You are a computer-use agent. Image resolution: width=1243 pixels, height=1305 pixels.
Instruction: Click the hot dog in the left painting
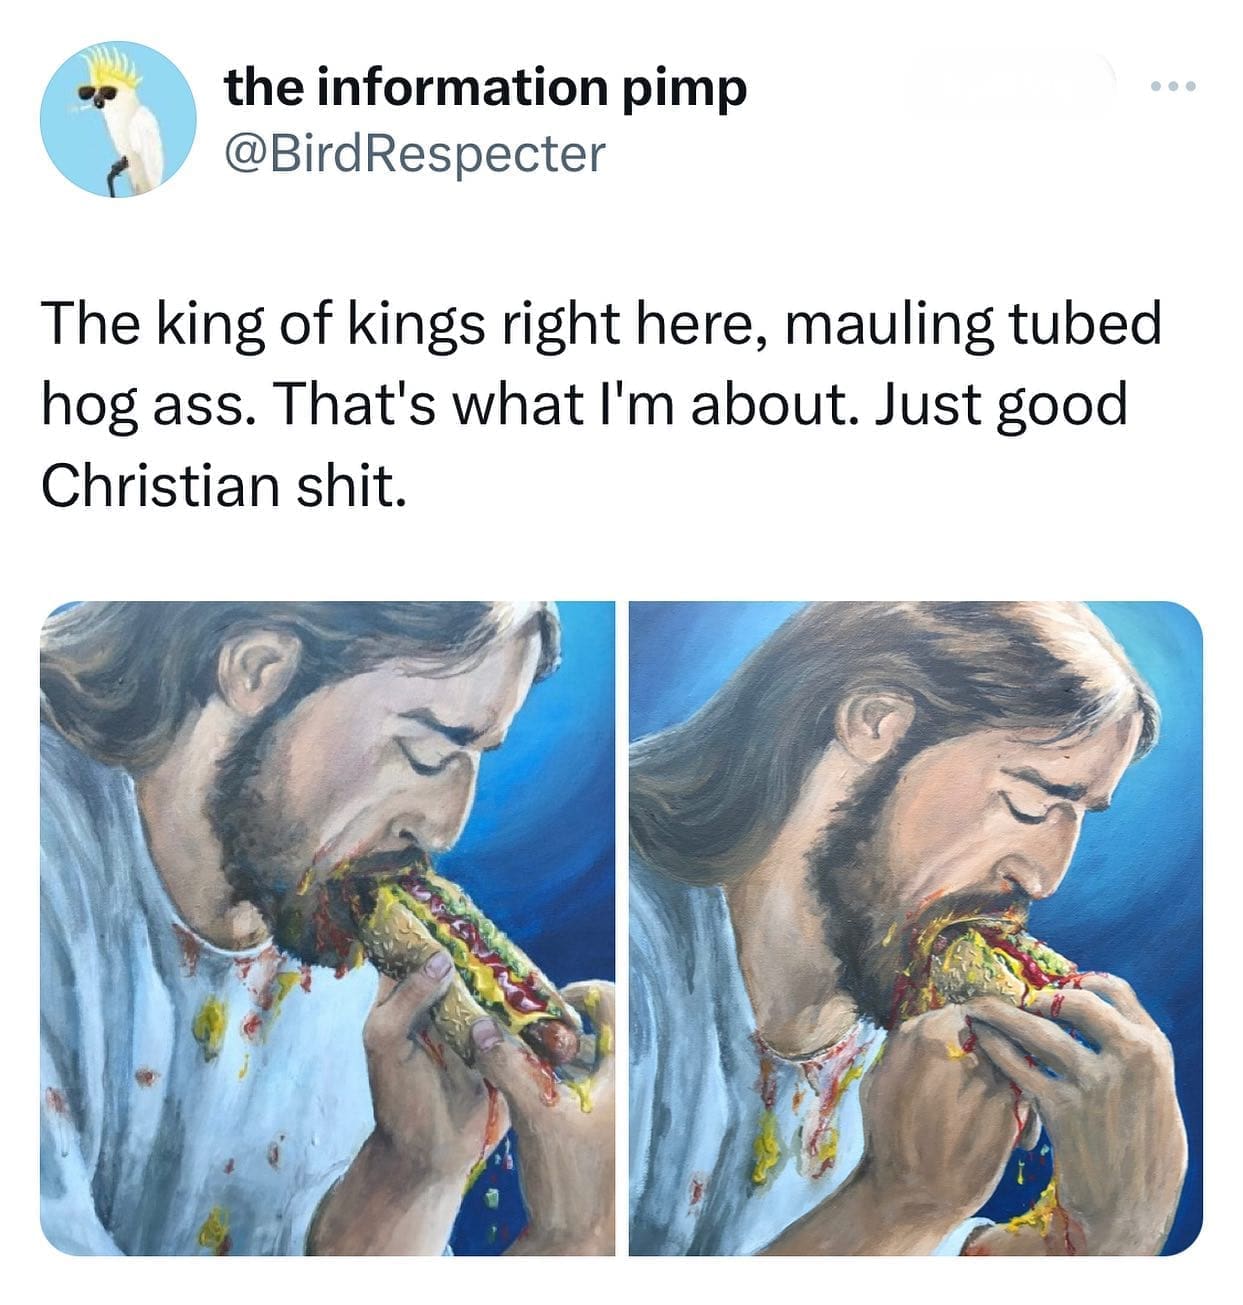(x=470, y=950)
